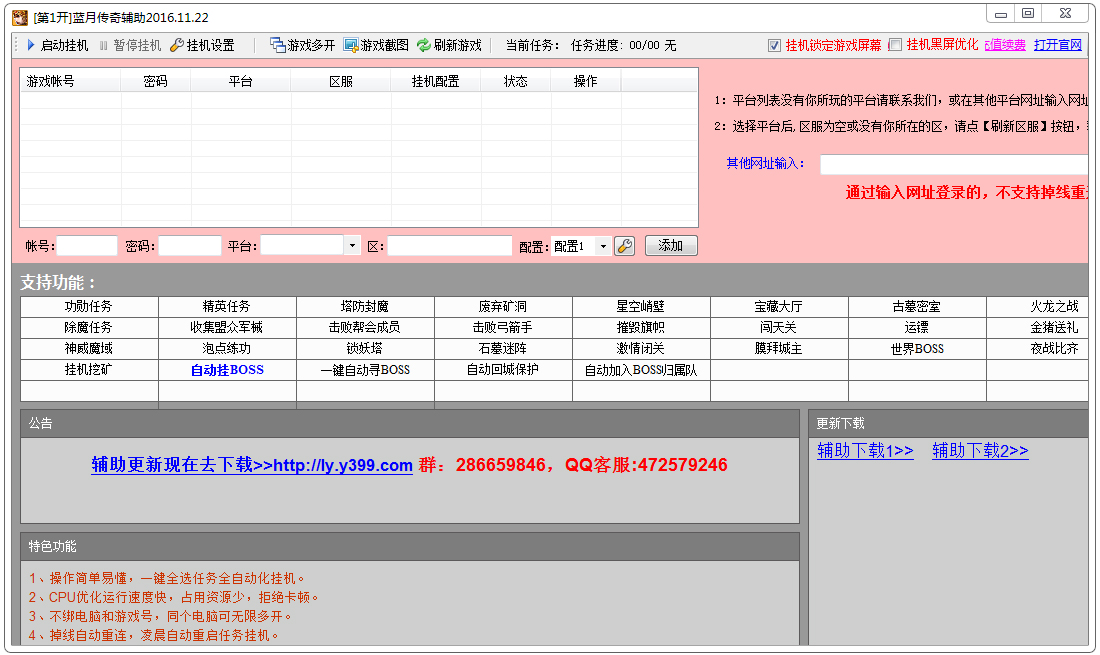Select the 击败弓箭手 cell
Screen dimensions: 1100x655
point(503,328)
